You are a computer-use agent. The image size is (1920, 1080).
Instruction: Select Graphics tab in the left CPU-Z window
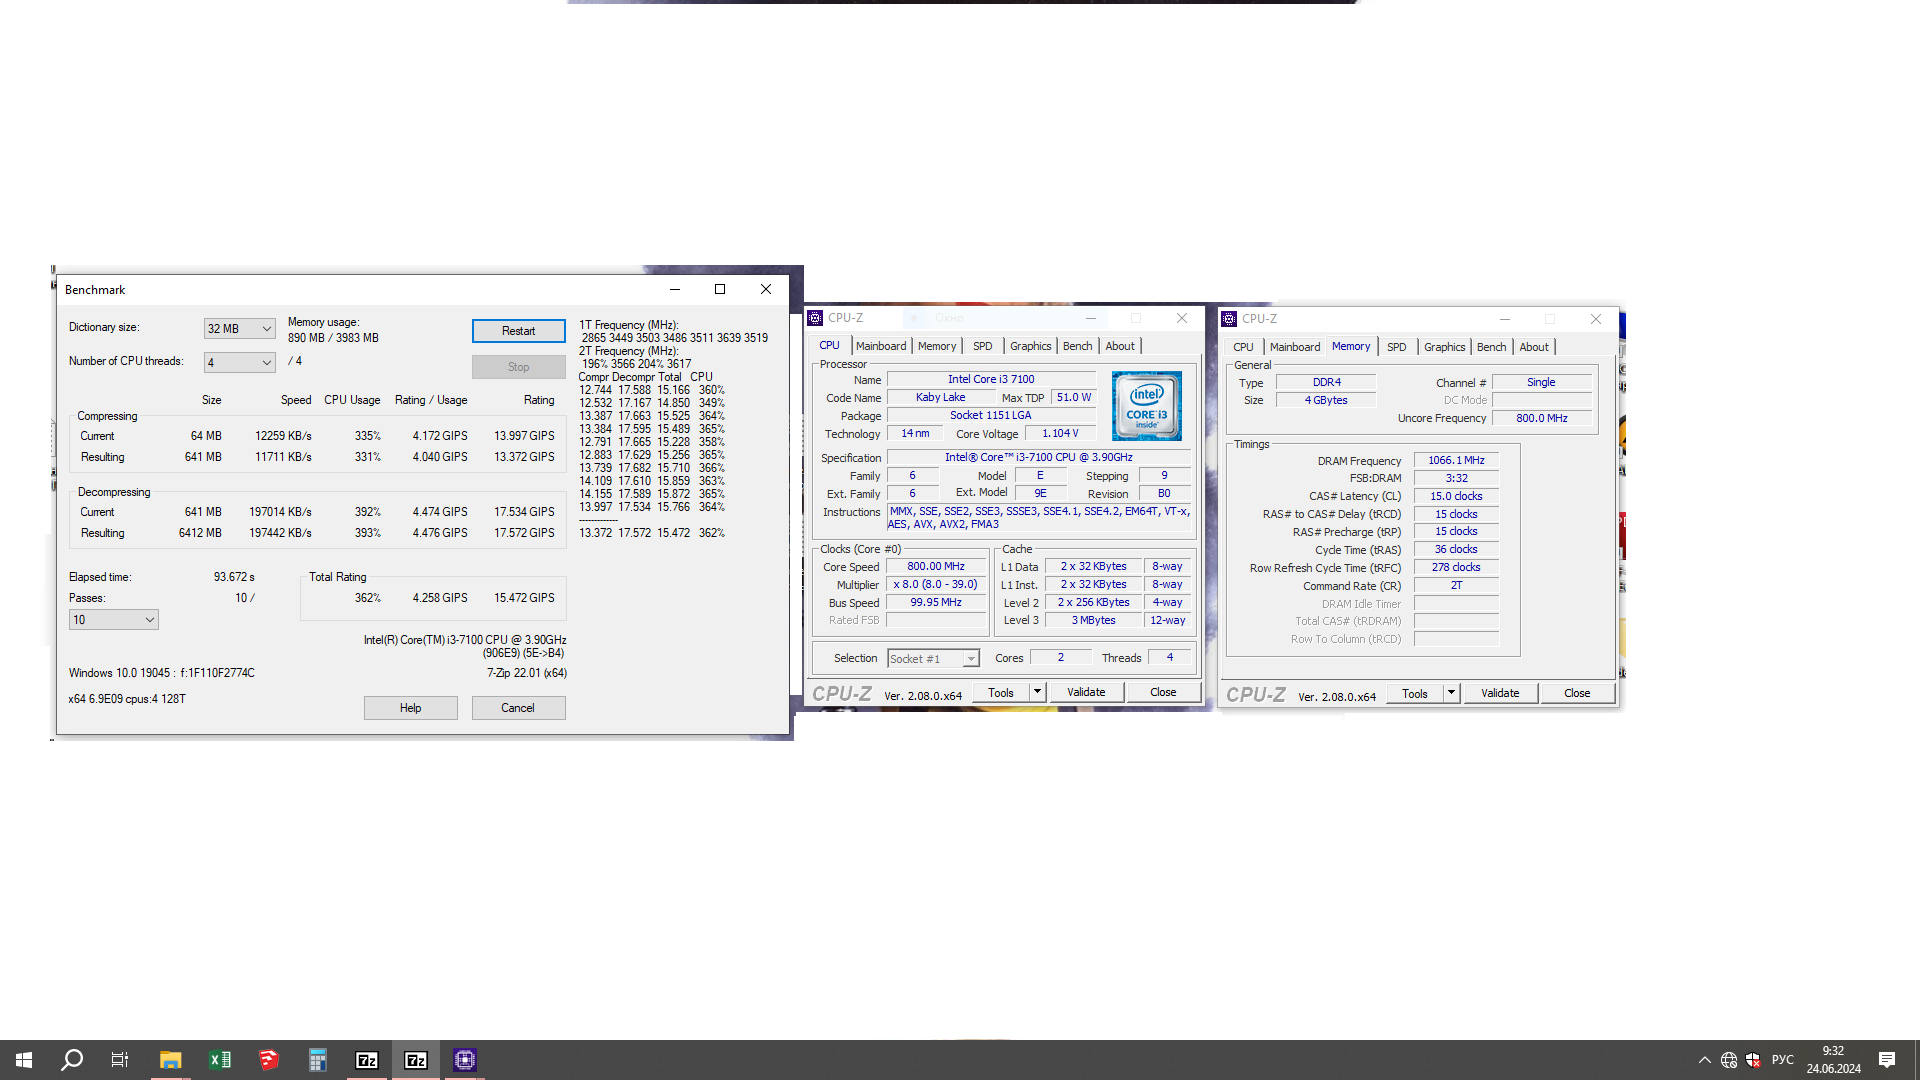1030,346
